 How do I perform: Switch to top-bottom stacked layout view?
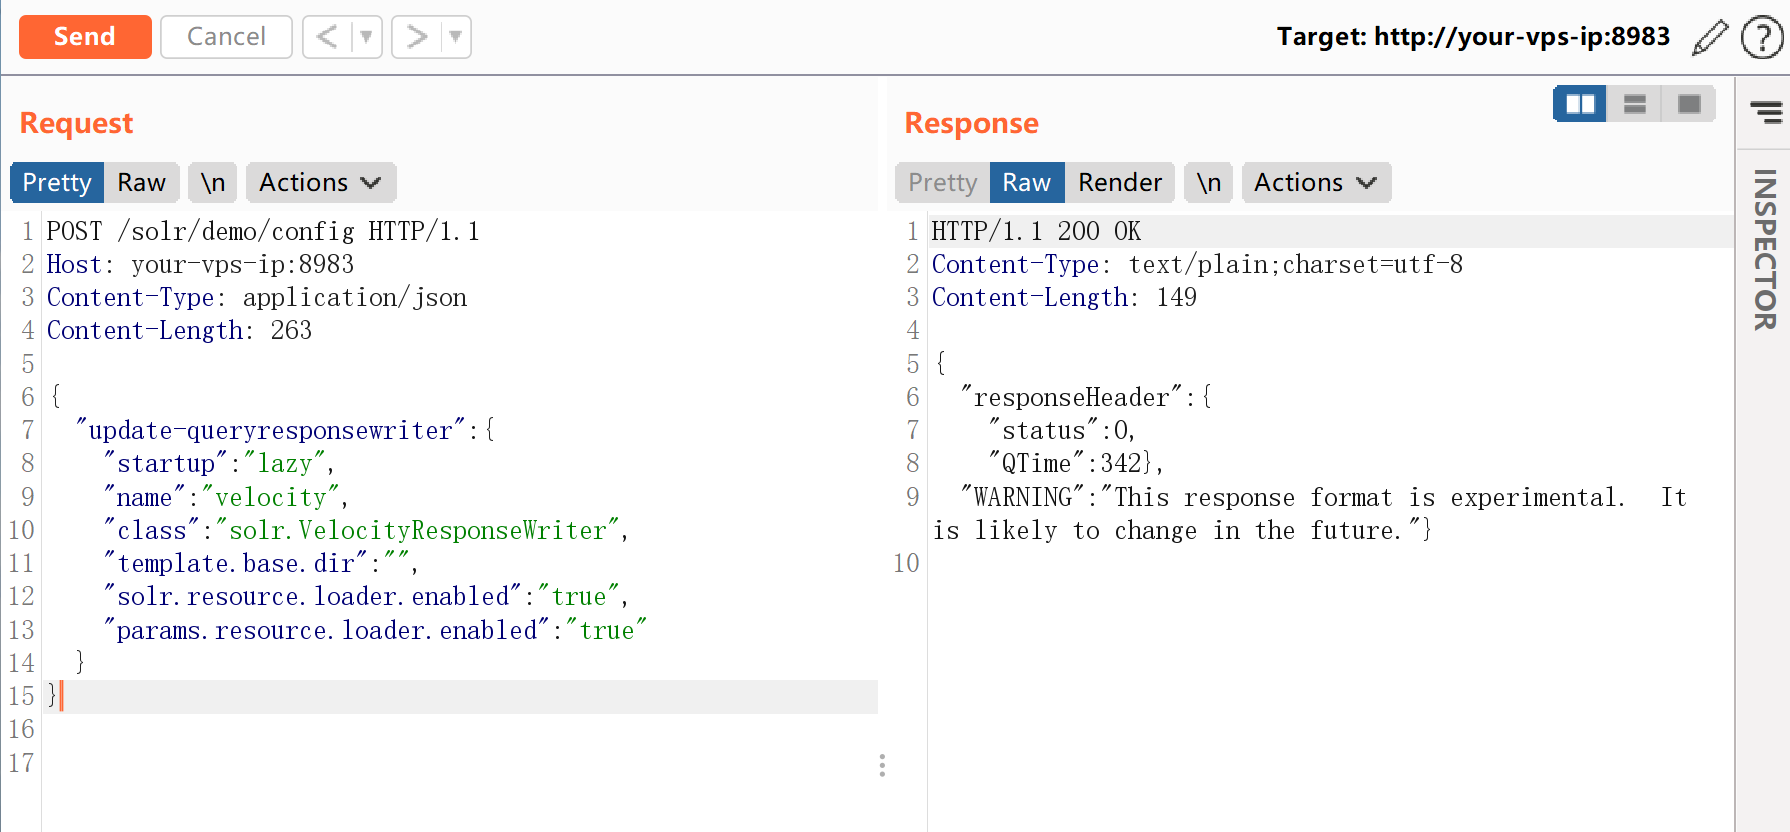(x=1634, y=104)
